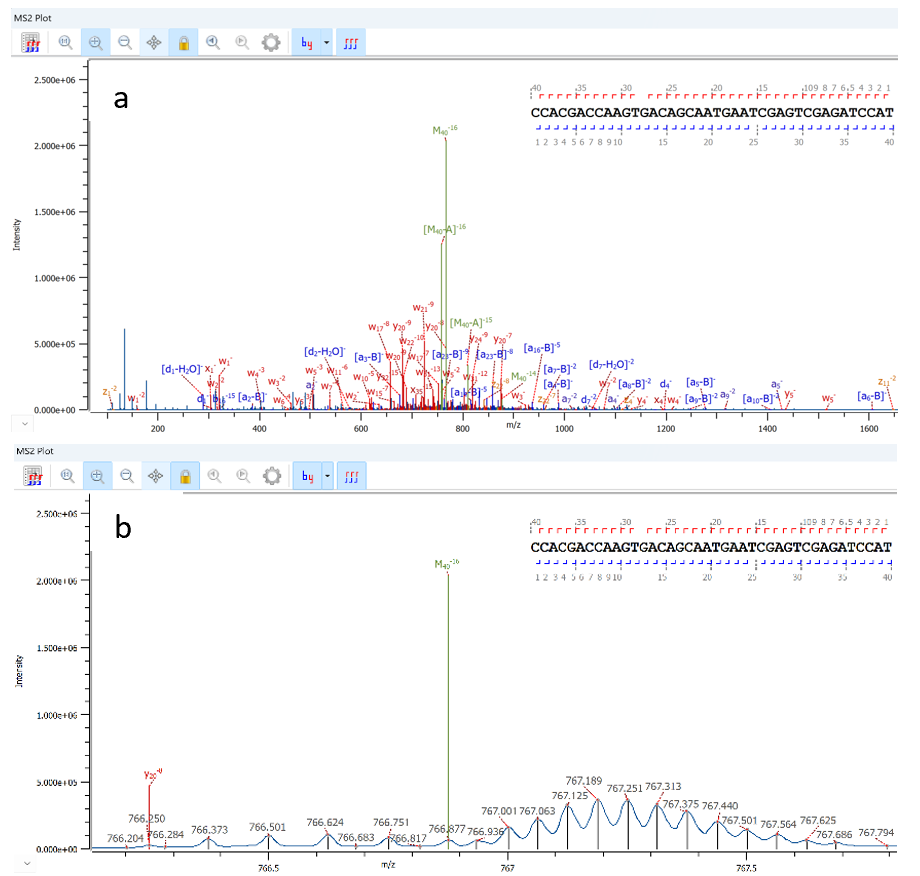Open plot settings gear in plot b
The image size is (920, 876).
[272, 476]
